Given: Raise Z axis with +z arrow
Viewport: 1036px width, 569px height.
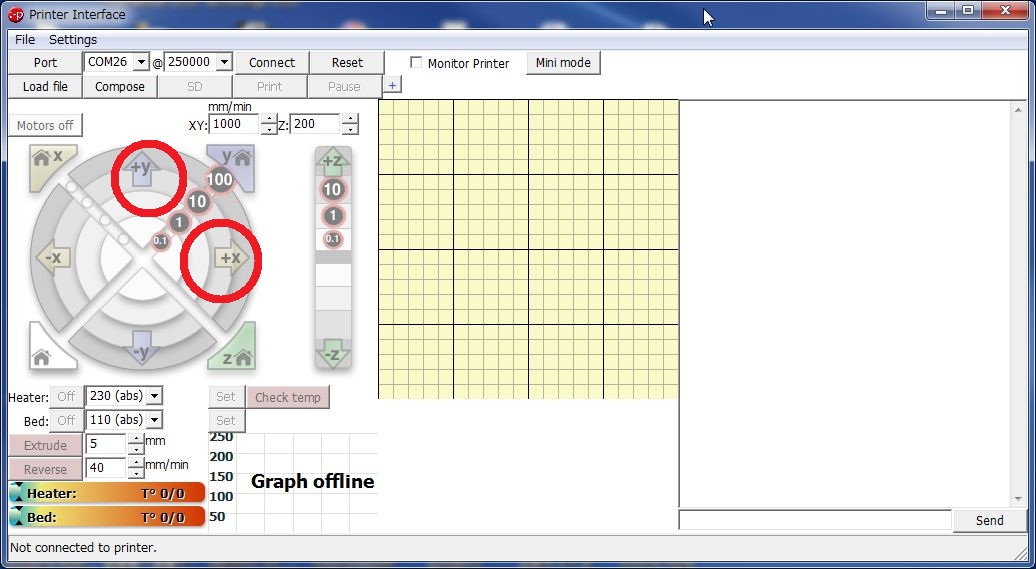Looking at the screenshot, I should click(333, 161).
